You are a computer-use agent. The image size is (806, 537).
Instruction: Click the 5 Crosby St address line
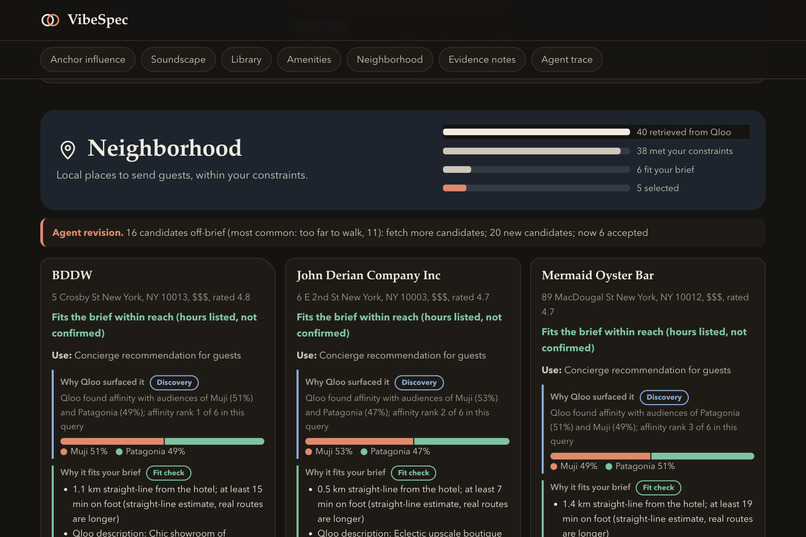[151, 297]
